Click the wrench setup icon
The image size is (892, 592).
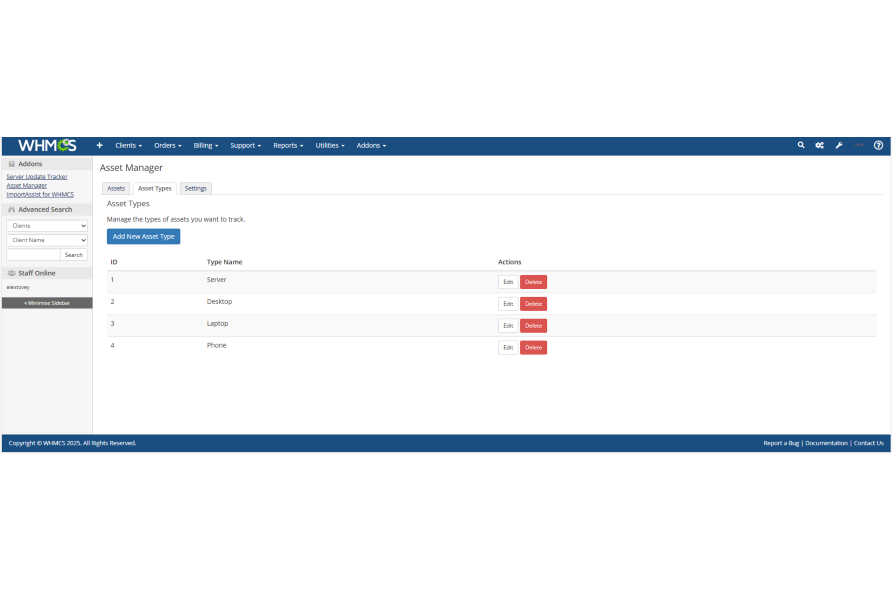click(839, 146)
